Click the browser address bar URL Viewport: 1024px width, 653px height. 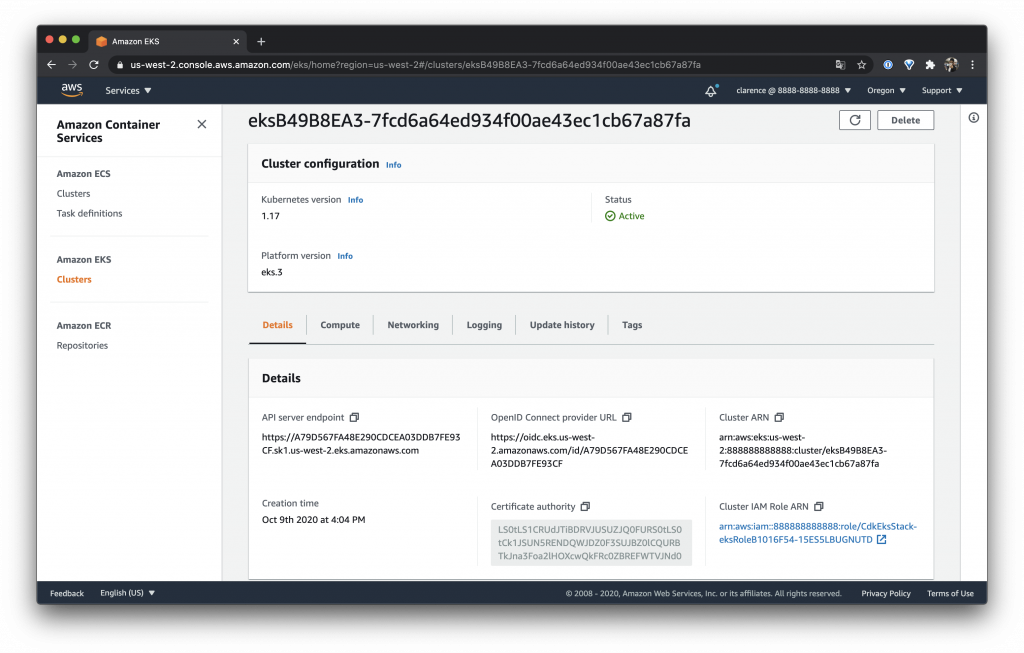tap(415, 65)
